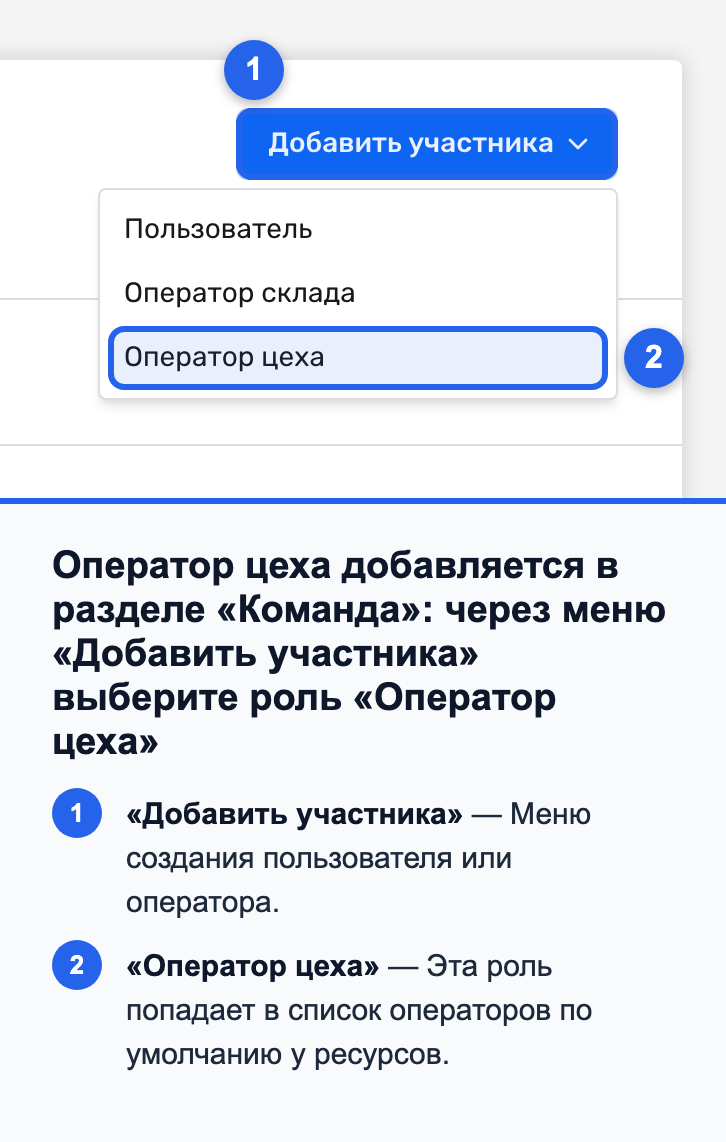Click the empty white card area left of menu

[x=49, y=182]
